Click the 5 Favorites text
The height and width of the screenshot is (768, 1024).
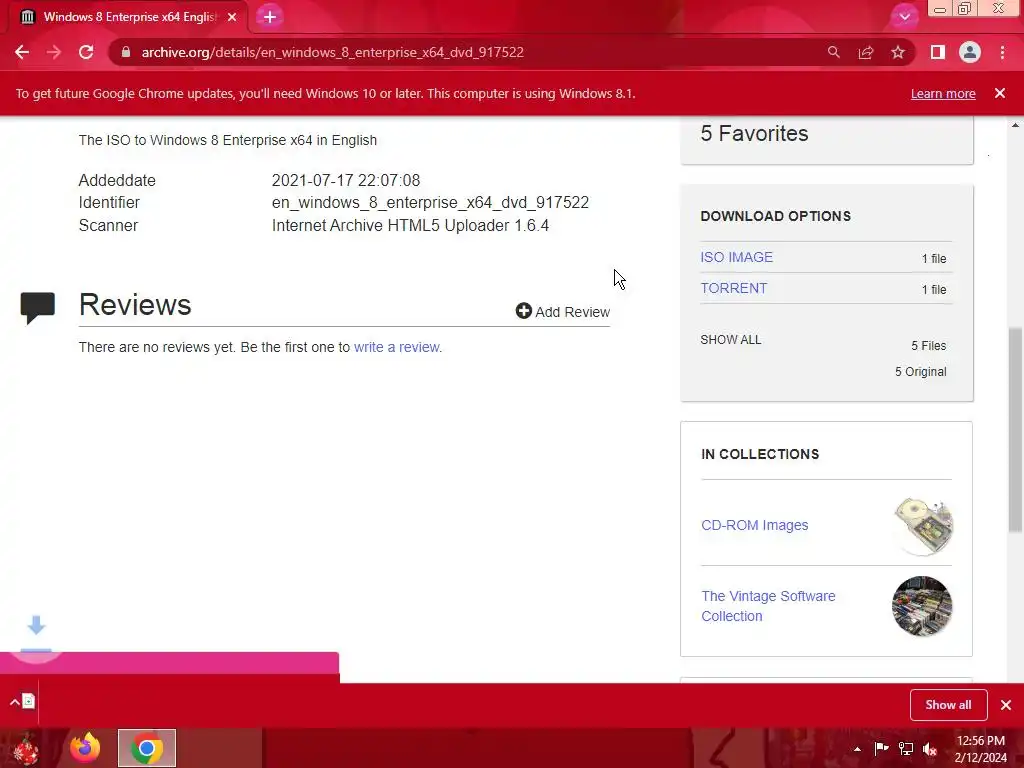754,133
